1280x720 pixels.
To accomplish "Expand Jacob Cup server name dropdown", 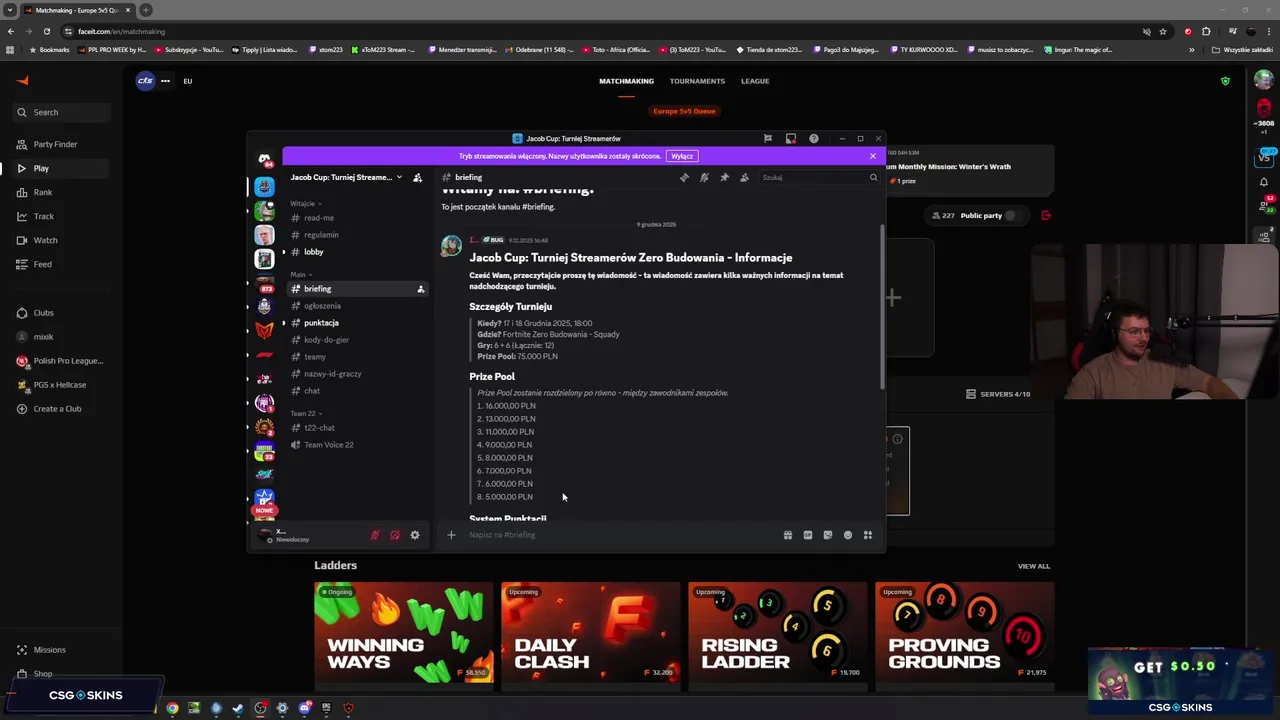I will tap(399, 177).
